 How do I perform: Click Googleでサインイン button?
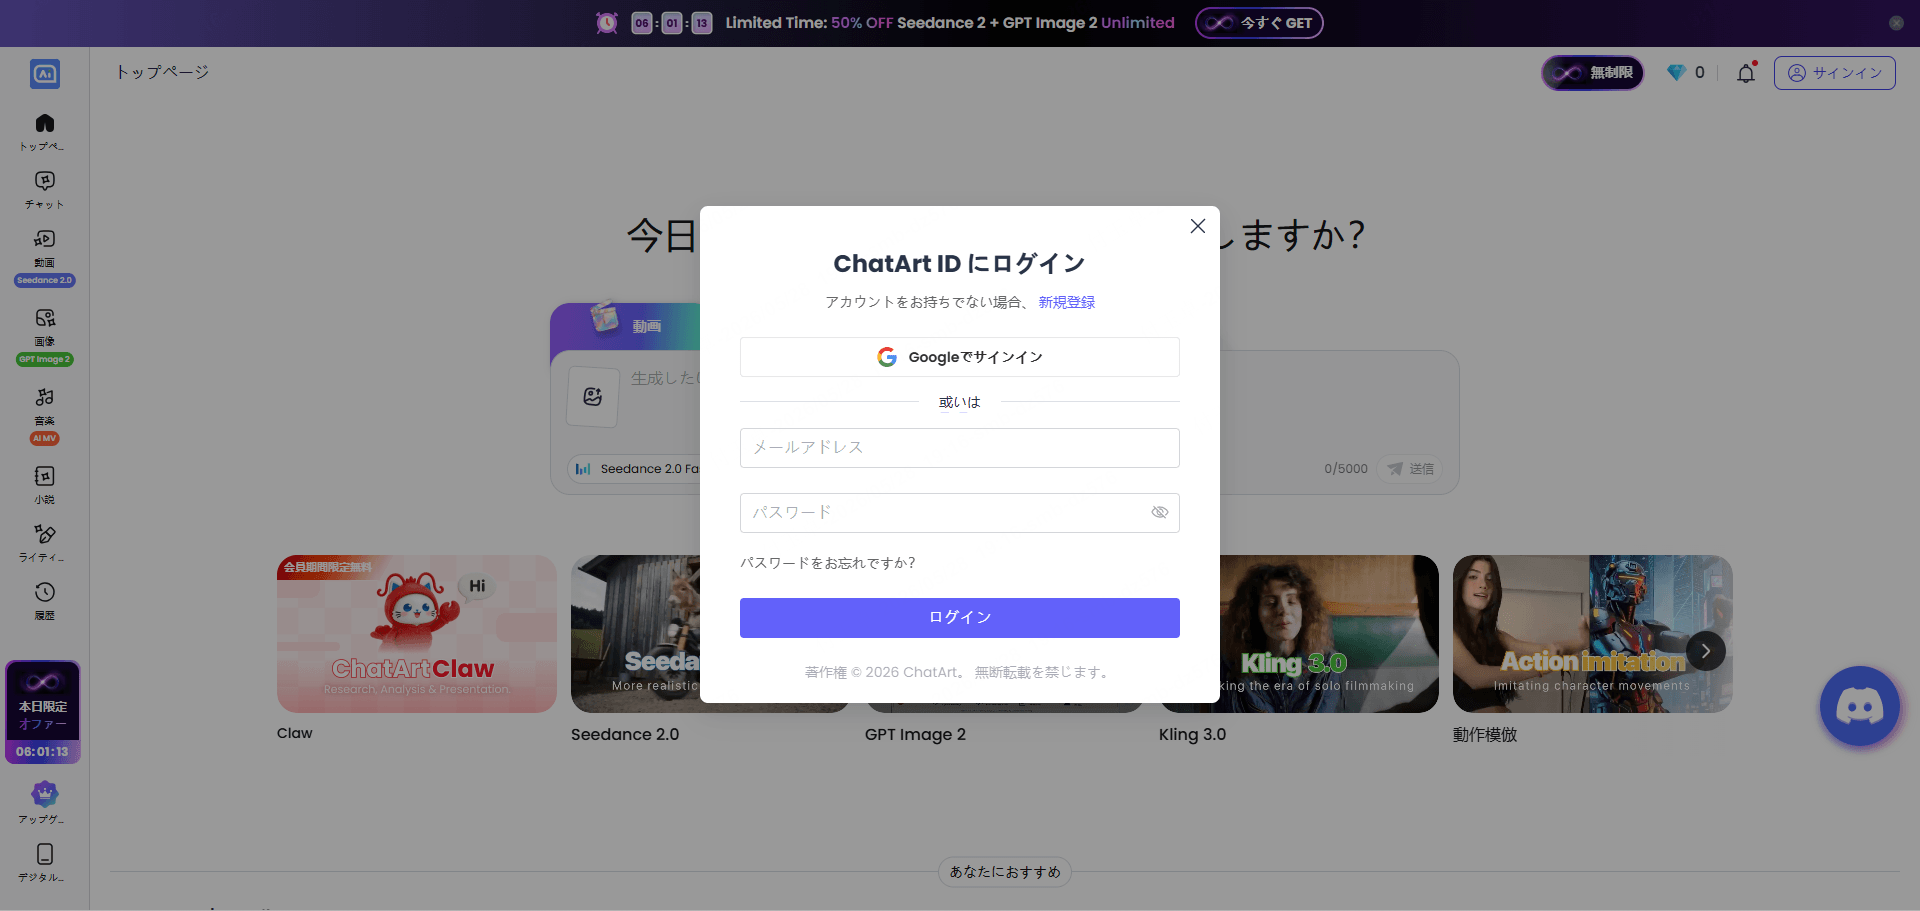(960, 357)
